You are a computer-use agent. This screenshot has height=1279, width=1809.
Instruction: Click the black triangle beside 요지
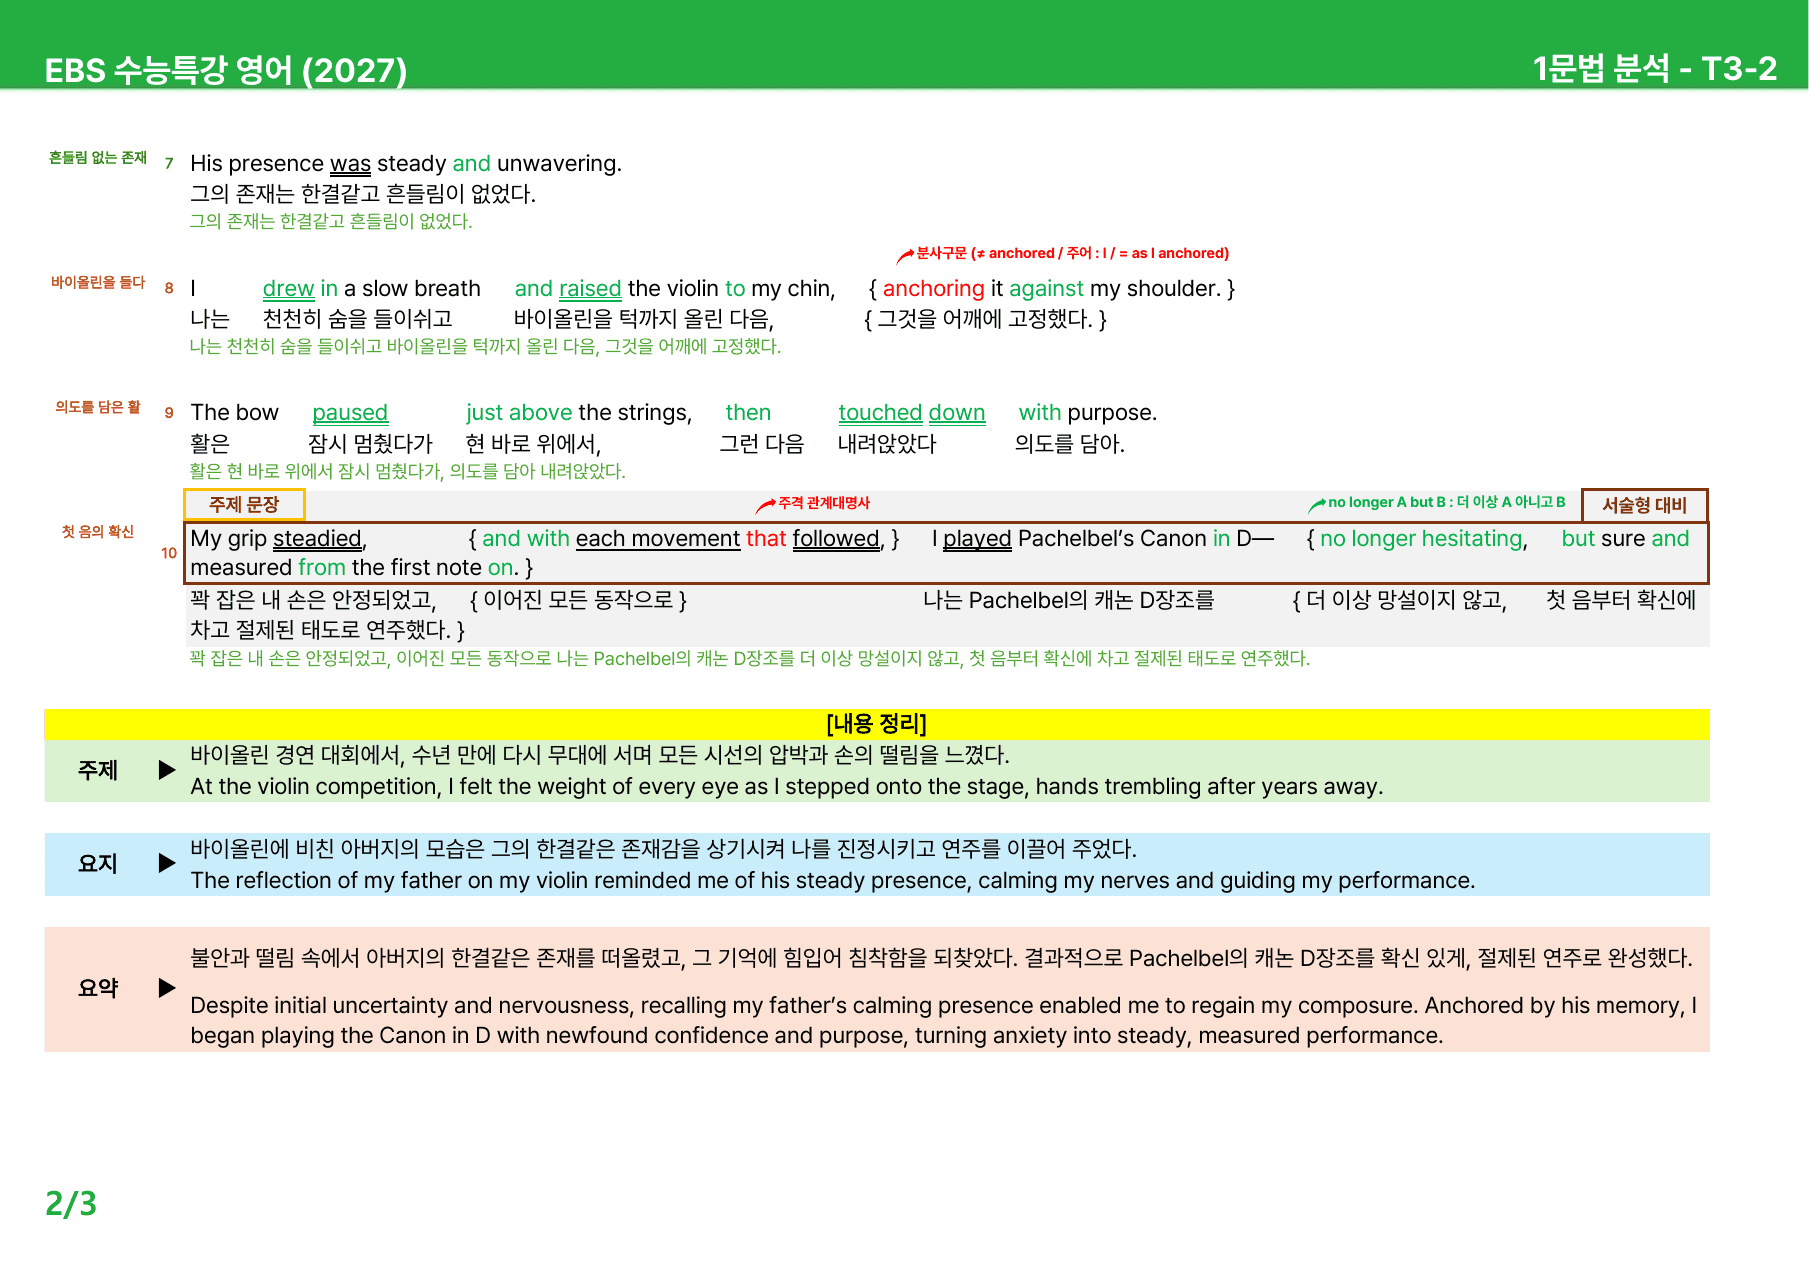(x=167, y=863)
